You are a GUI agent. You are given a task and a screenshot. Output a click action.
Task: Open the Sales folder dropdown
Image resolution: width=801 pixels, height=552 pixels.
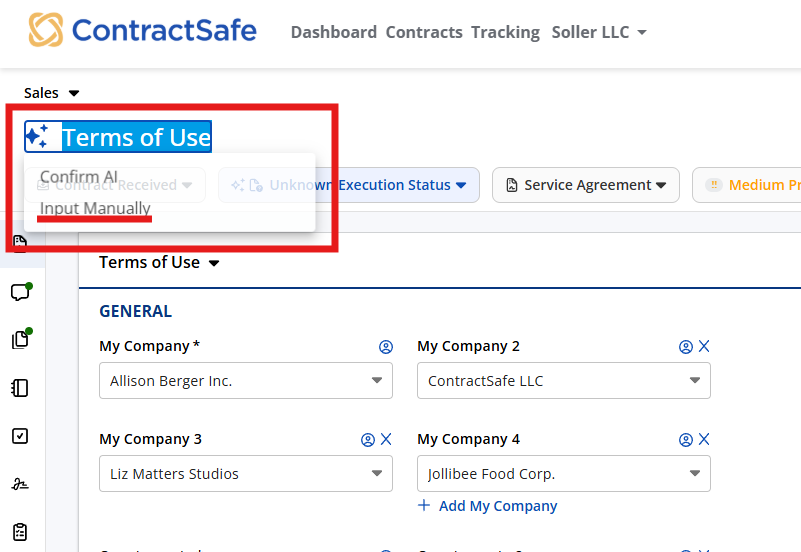(x=51, y=93)
